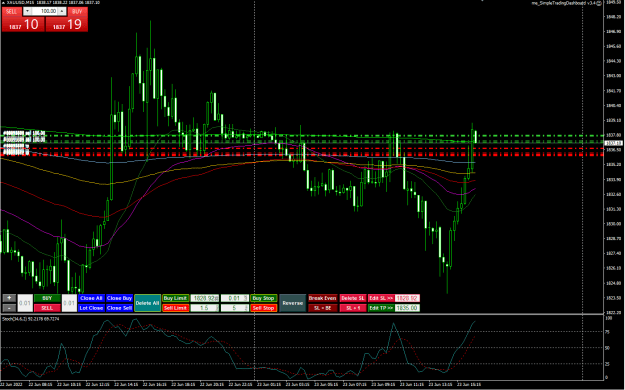Place a Sell Limit order
This screenshot has width=625, height=390.
175,308
